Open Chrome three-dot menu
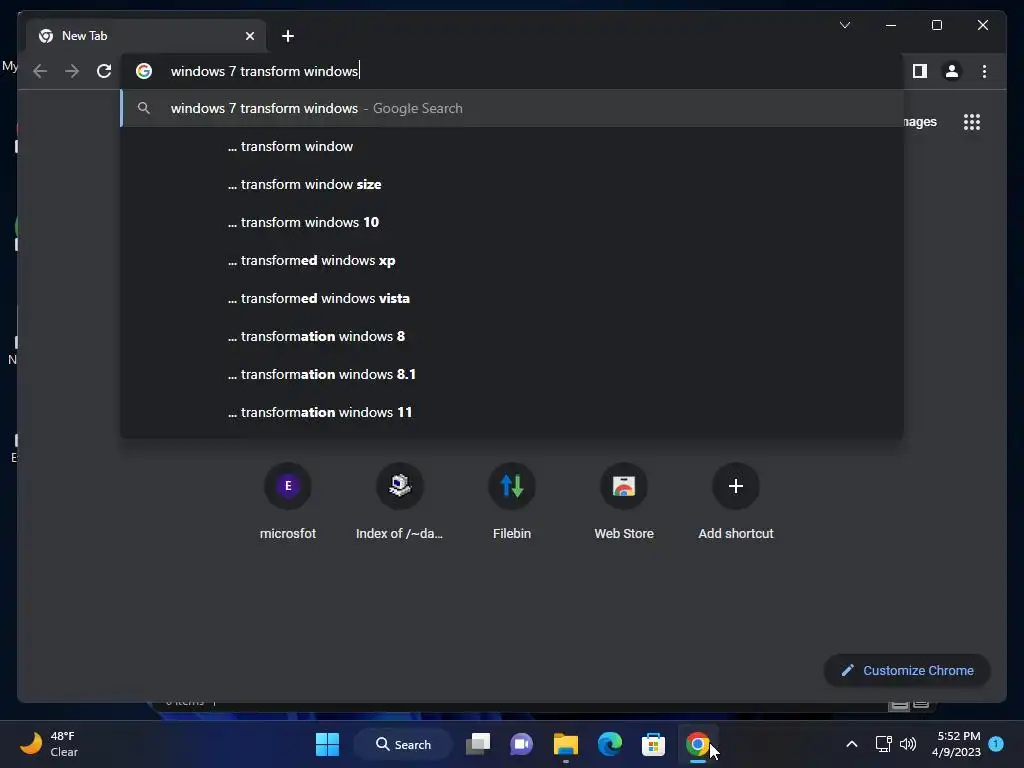The image size is (1024, 768). pyautogui.click(x=984, y=71)
